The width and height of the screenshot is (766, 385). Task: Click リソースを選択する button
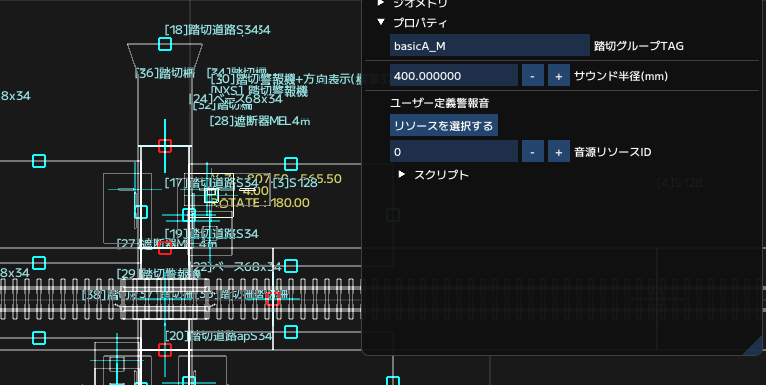pos(444,126)
